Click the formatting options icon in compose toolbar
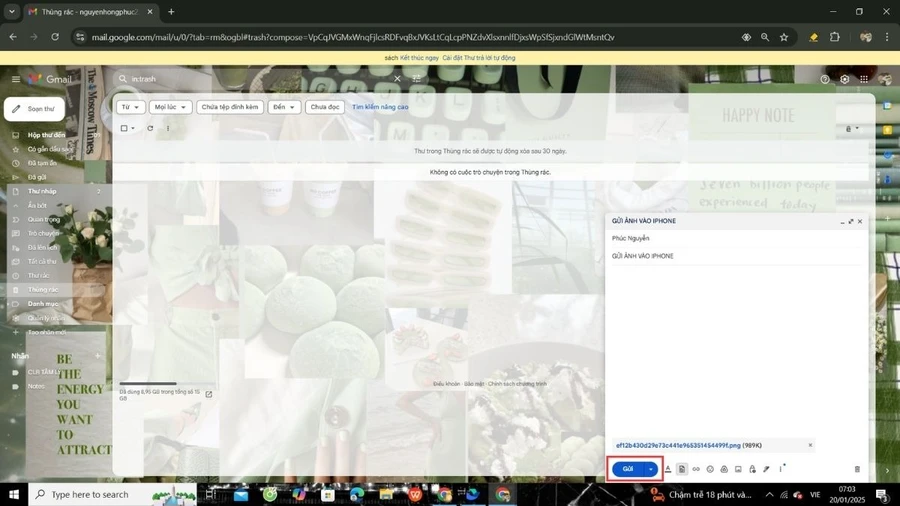 [x=668, y=469]
